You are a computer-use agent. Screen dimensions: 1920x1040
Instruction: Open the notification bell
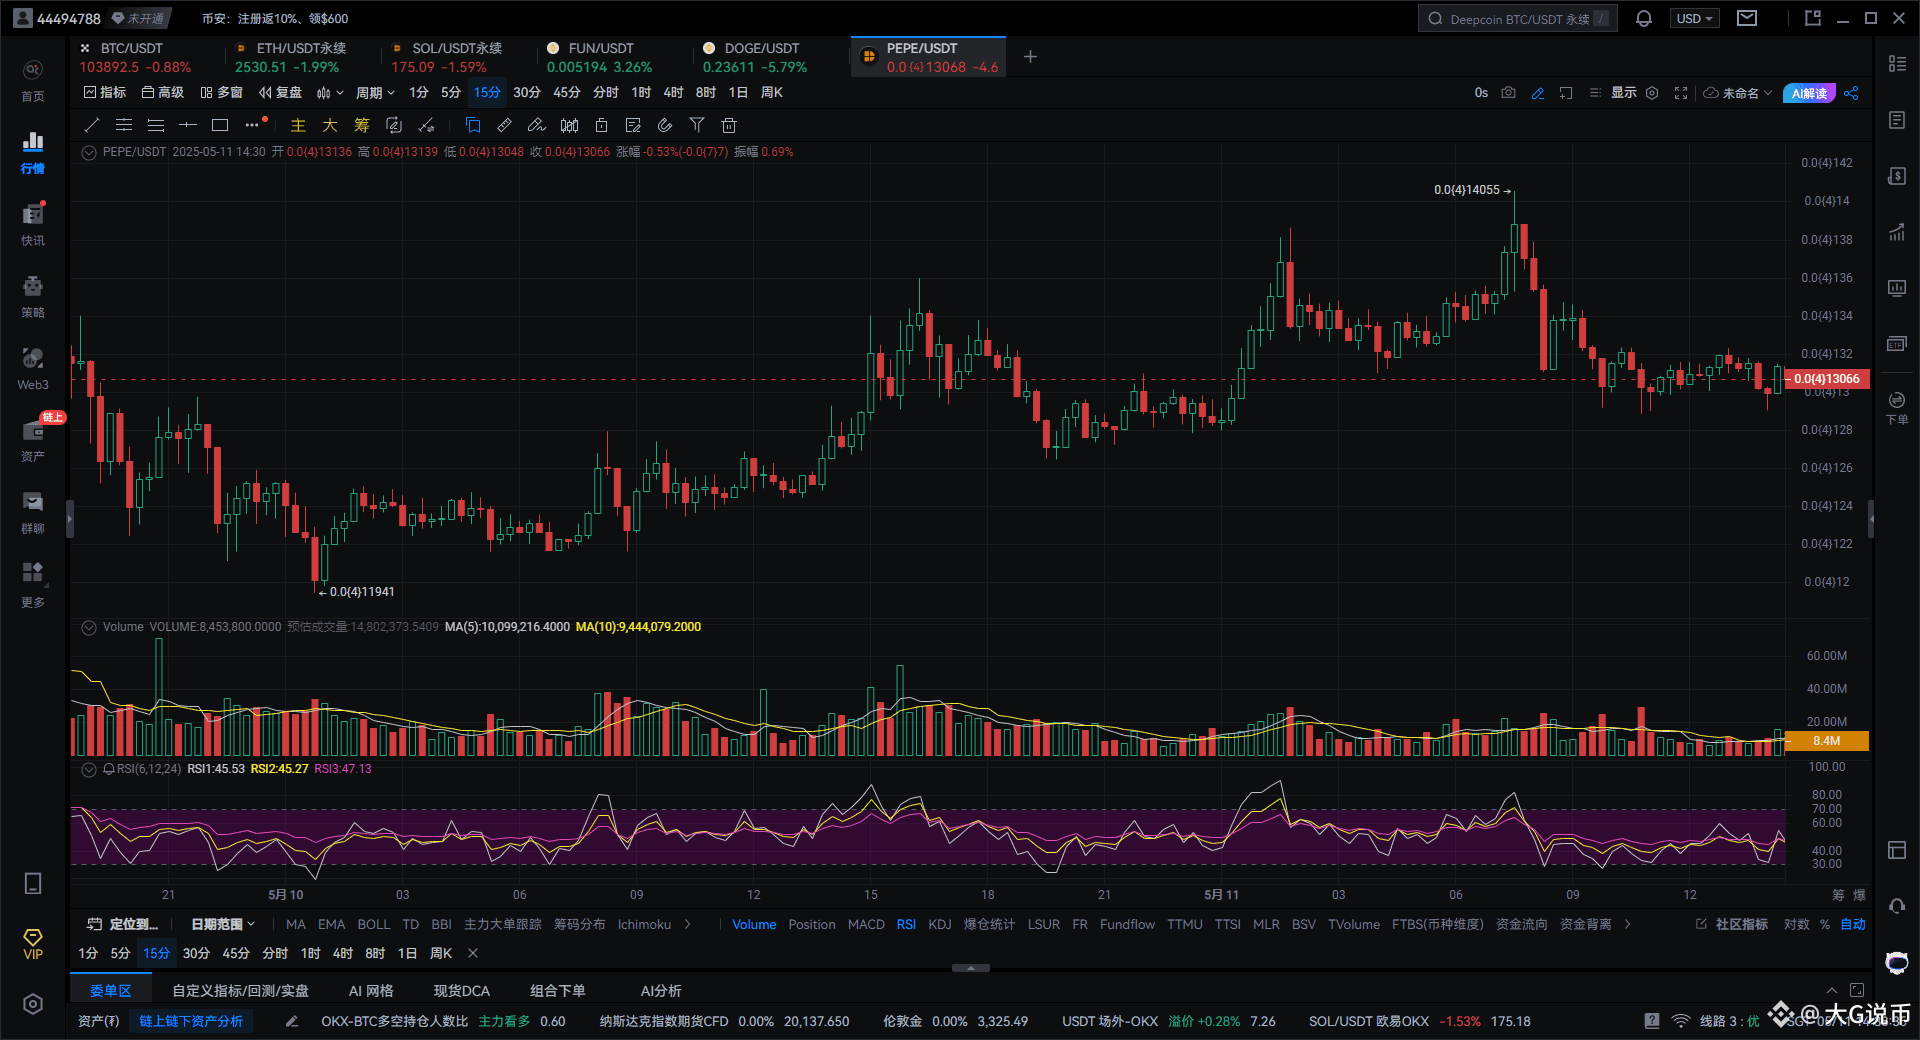(1643, 19)
